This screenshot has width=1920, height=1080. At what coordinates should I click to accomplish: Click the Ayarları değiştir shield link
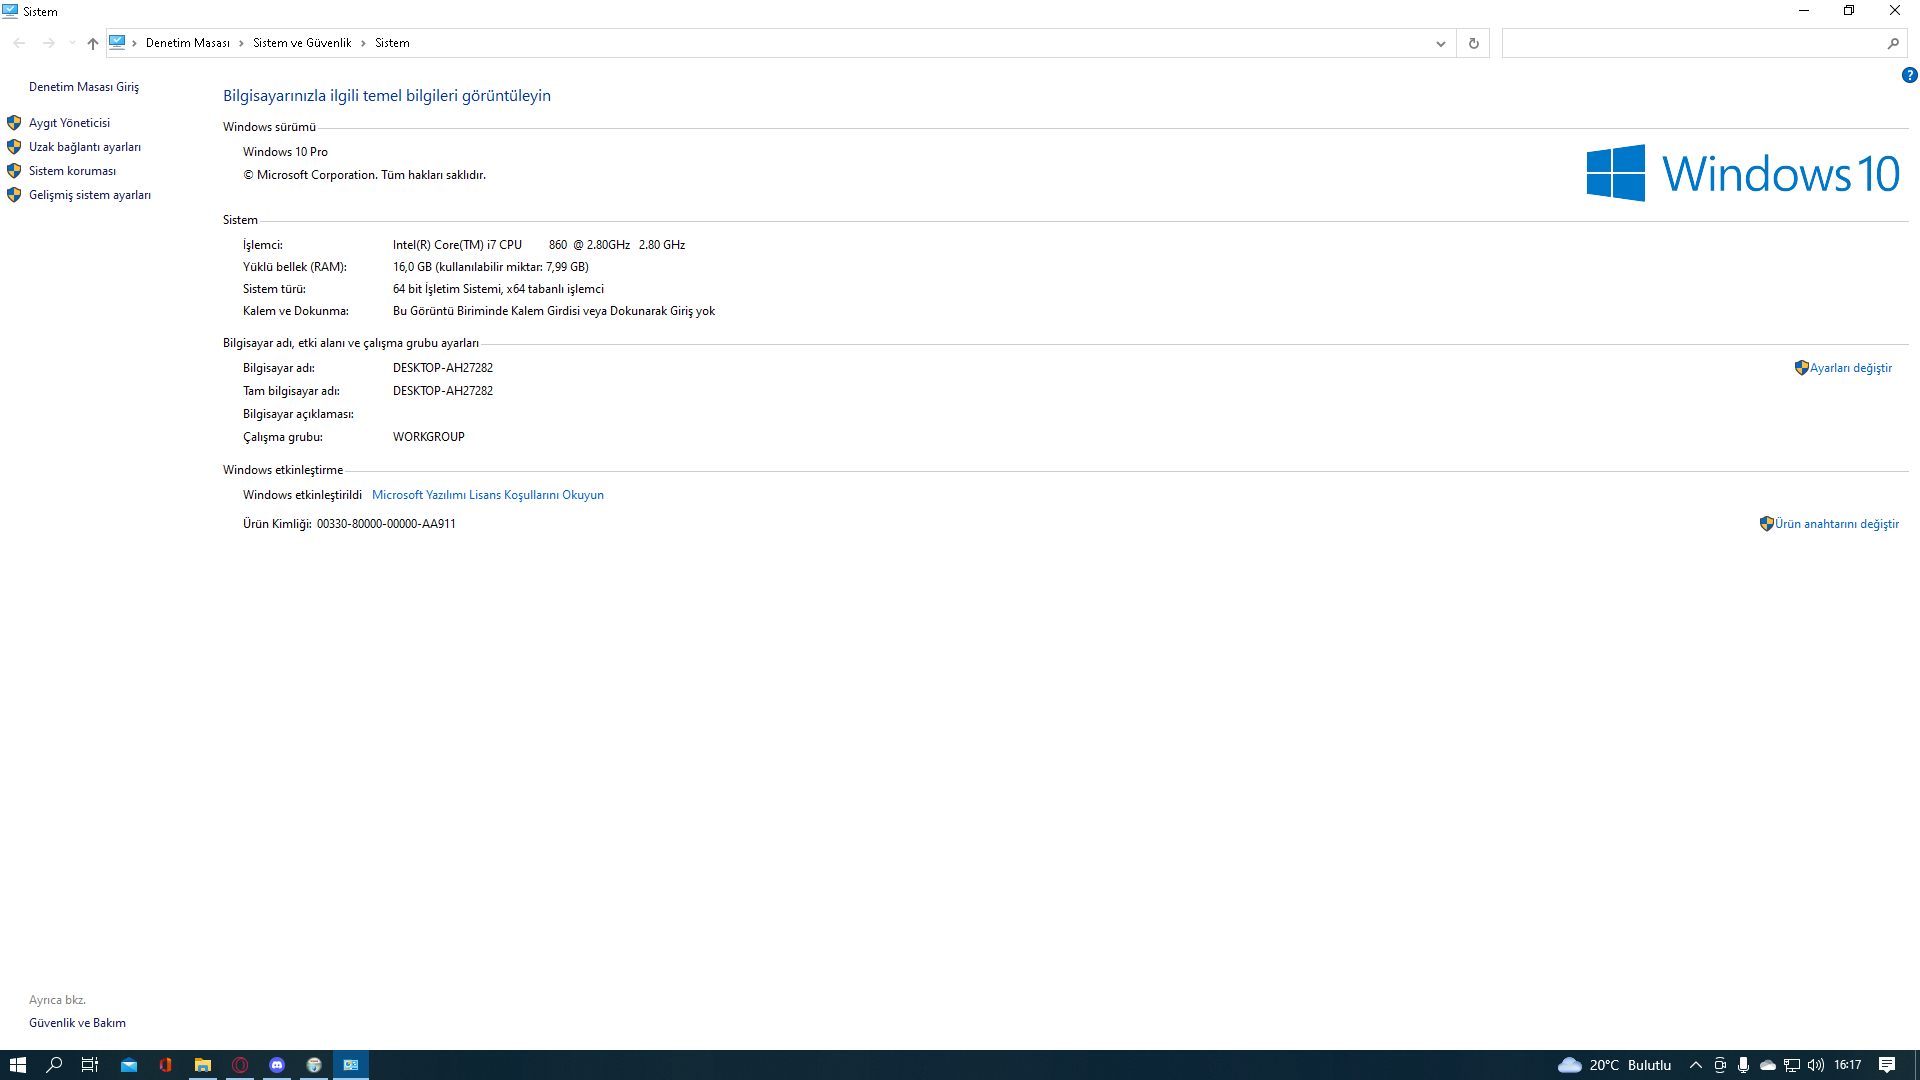tap(1849, 368)
